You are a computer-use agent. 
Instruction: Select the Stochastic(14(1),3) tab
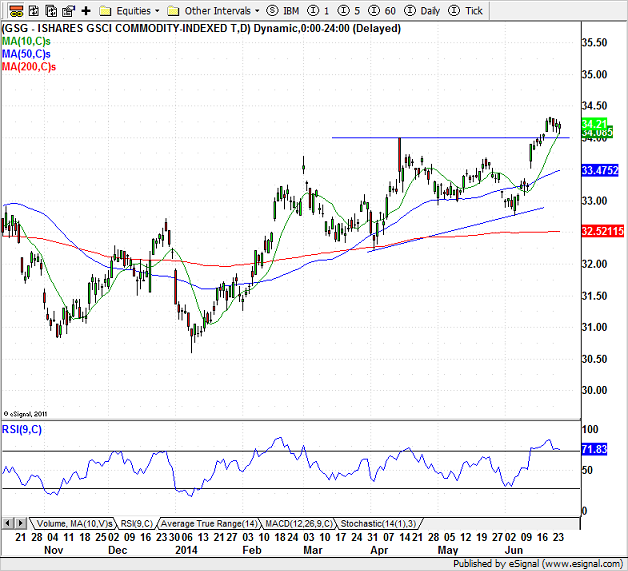[378, 523]
